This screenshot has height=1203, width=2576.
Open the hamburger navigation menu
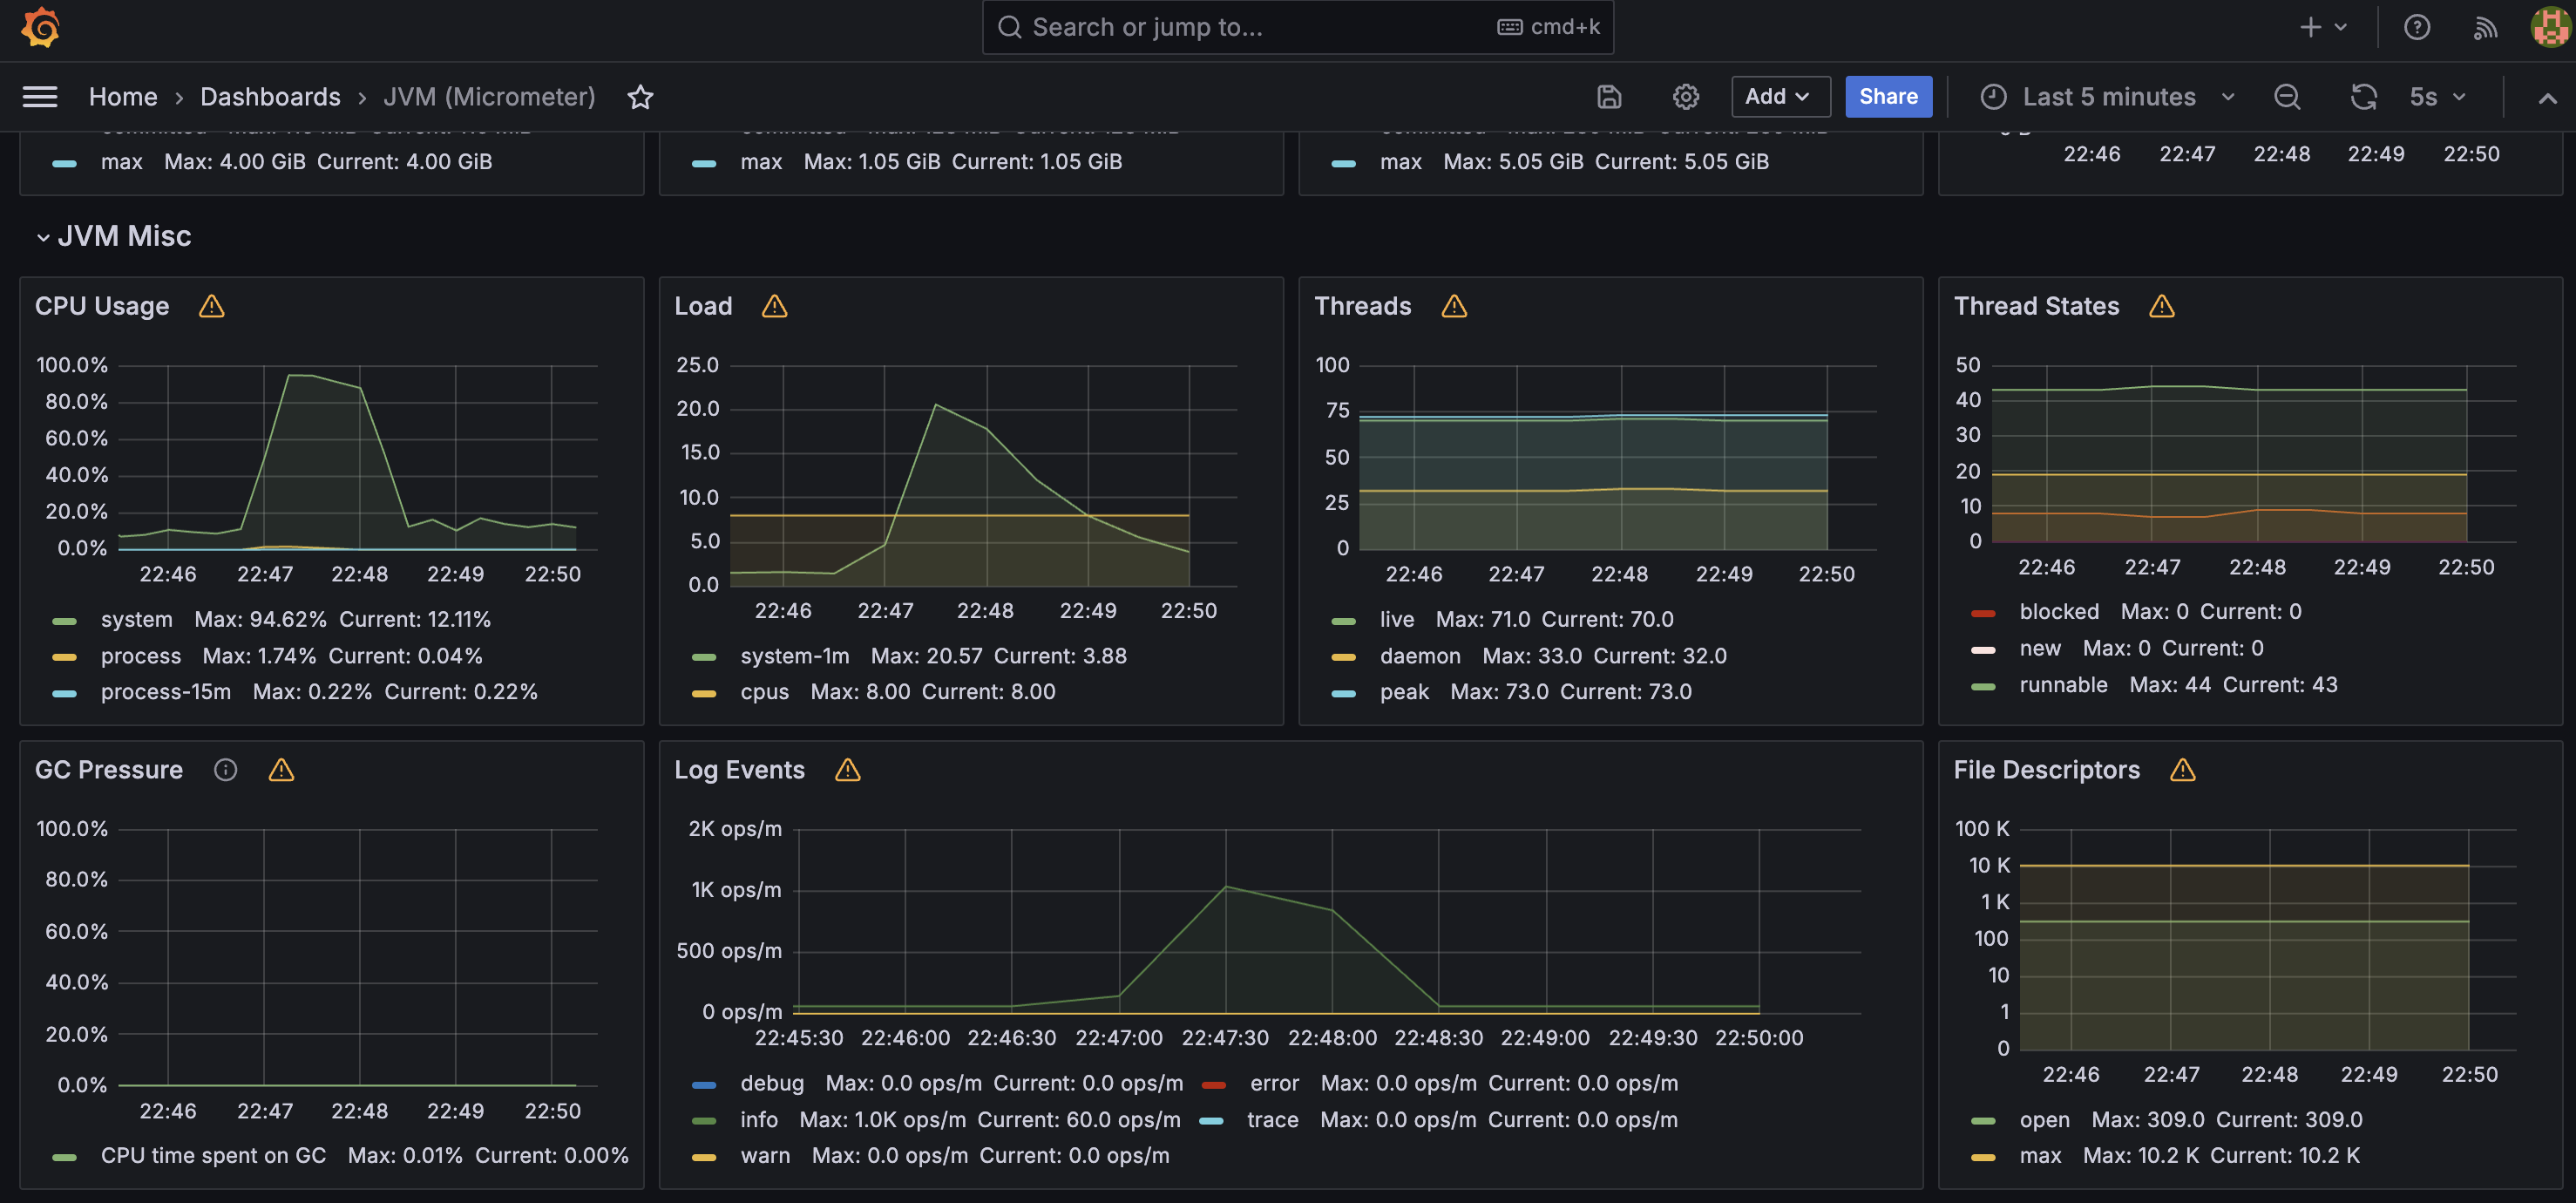click(40, 97)
